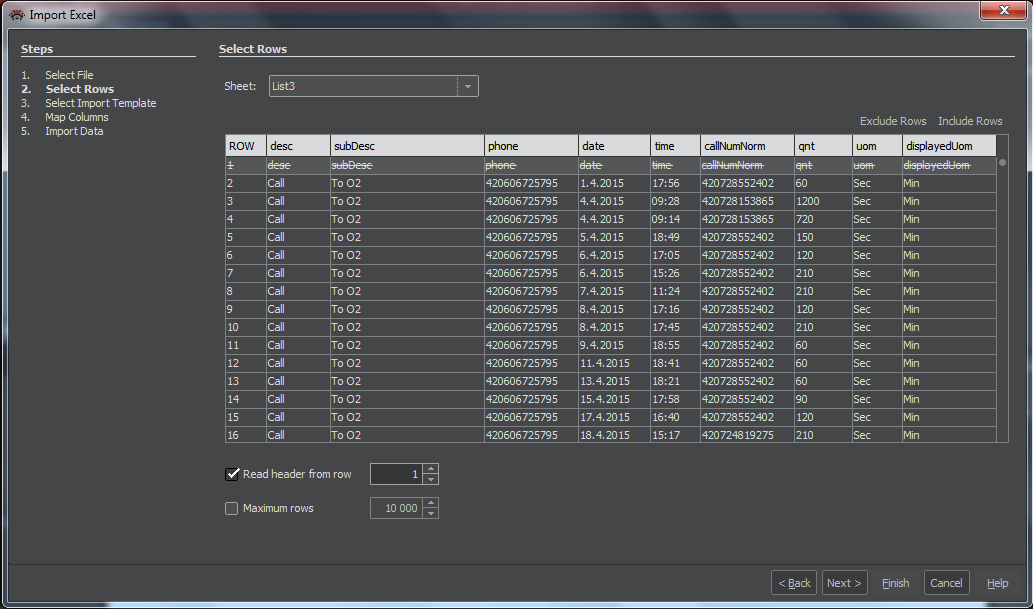Click the Back button
The image size is (1033, 609).
tap(794, 583)
